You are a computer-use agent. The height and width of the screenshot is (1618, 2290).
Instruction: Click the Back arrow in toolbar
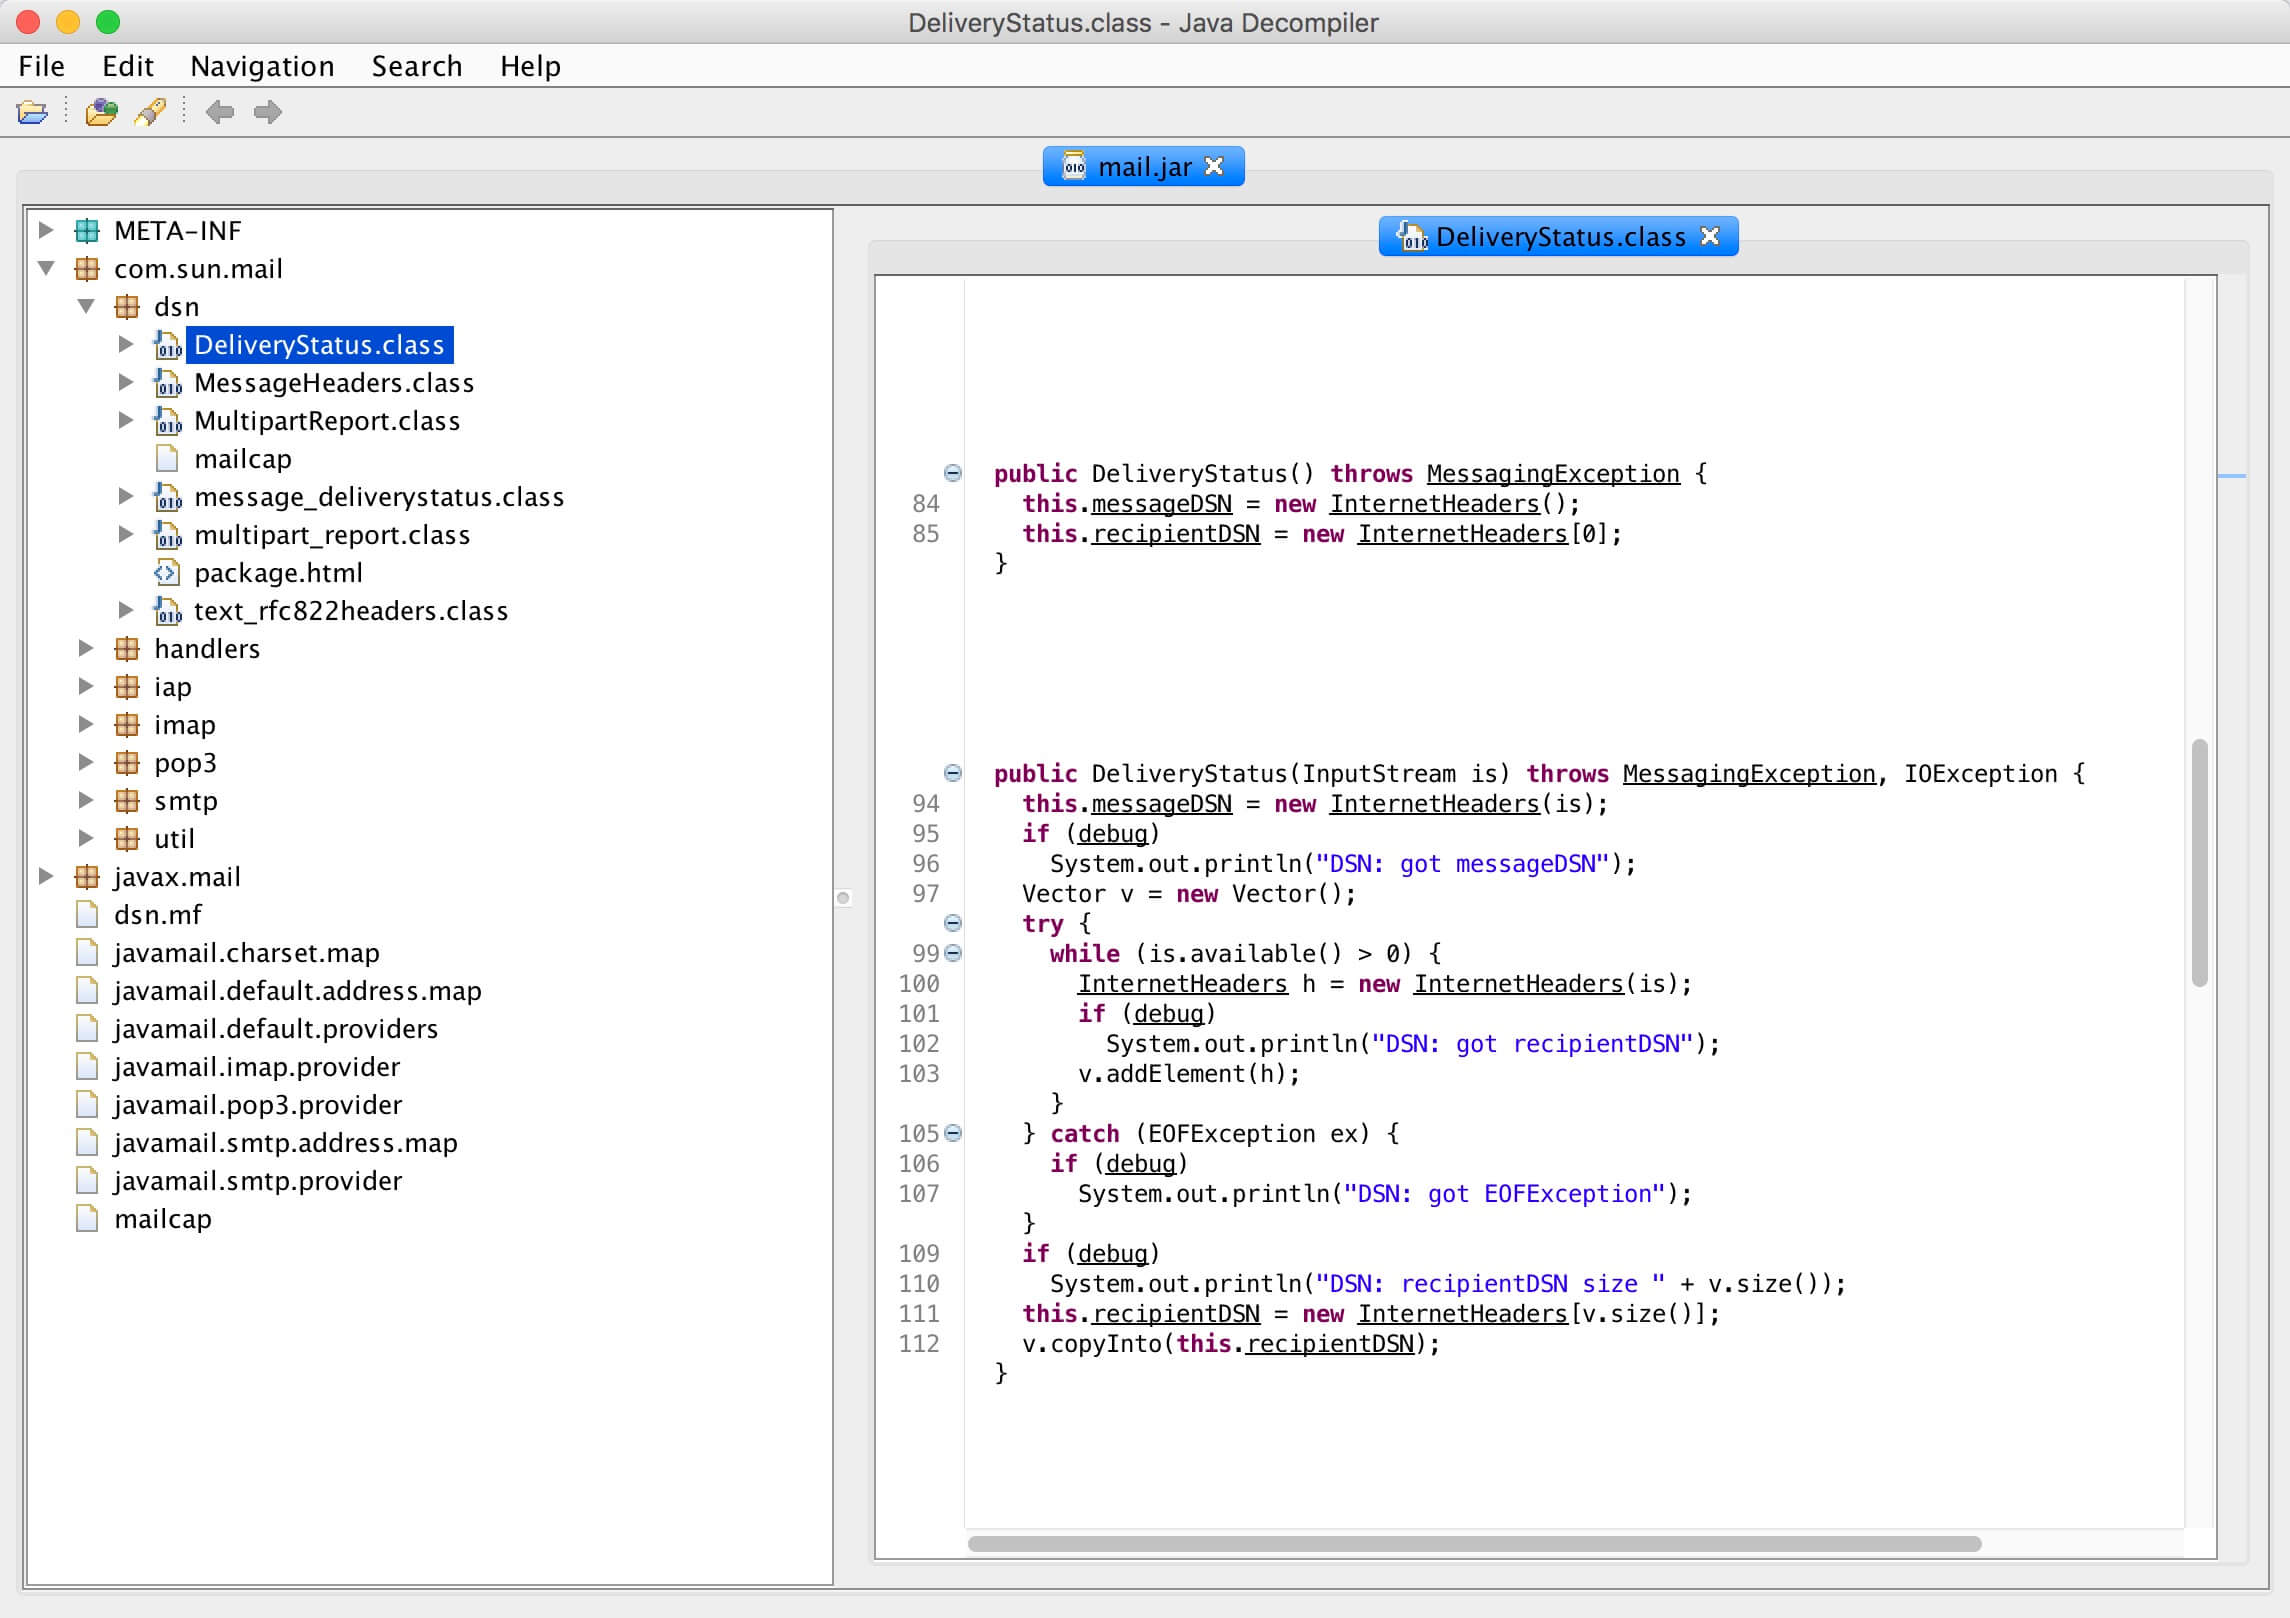220,112
